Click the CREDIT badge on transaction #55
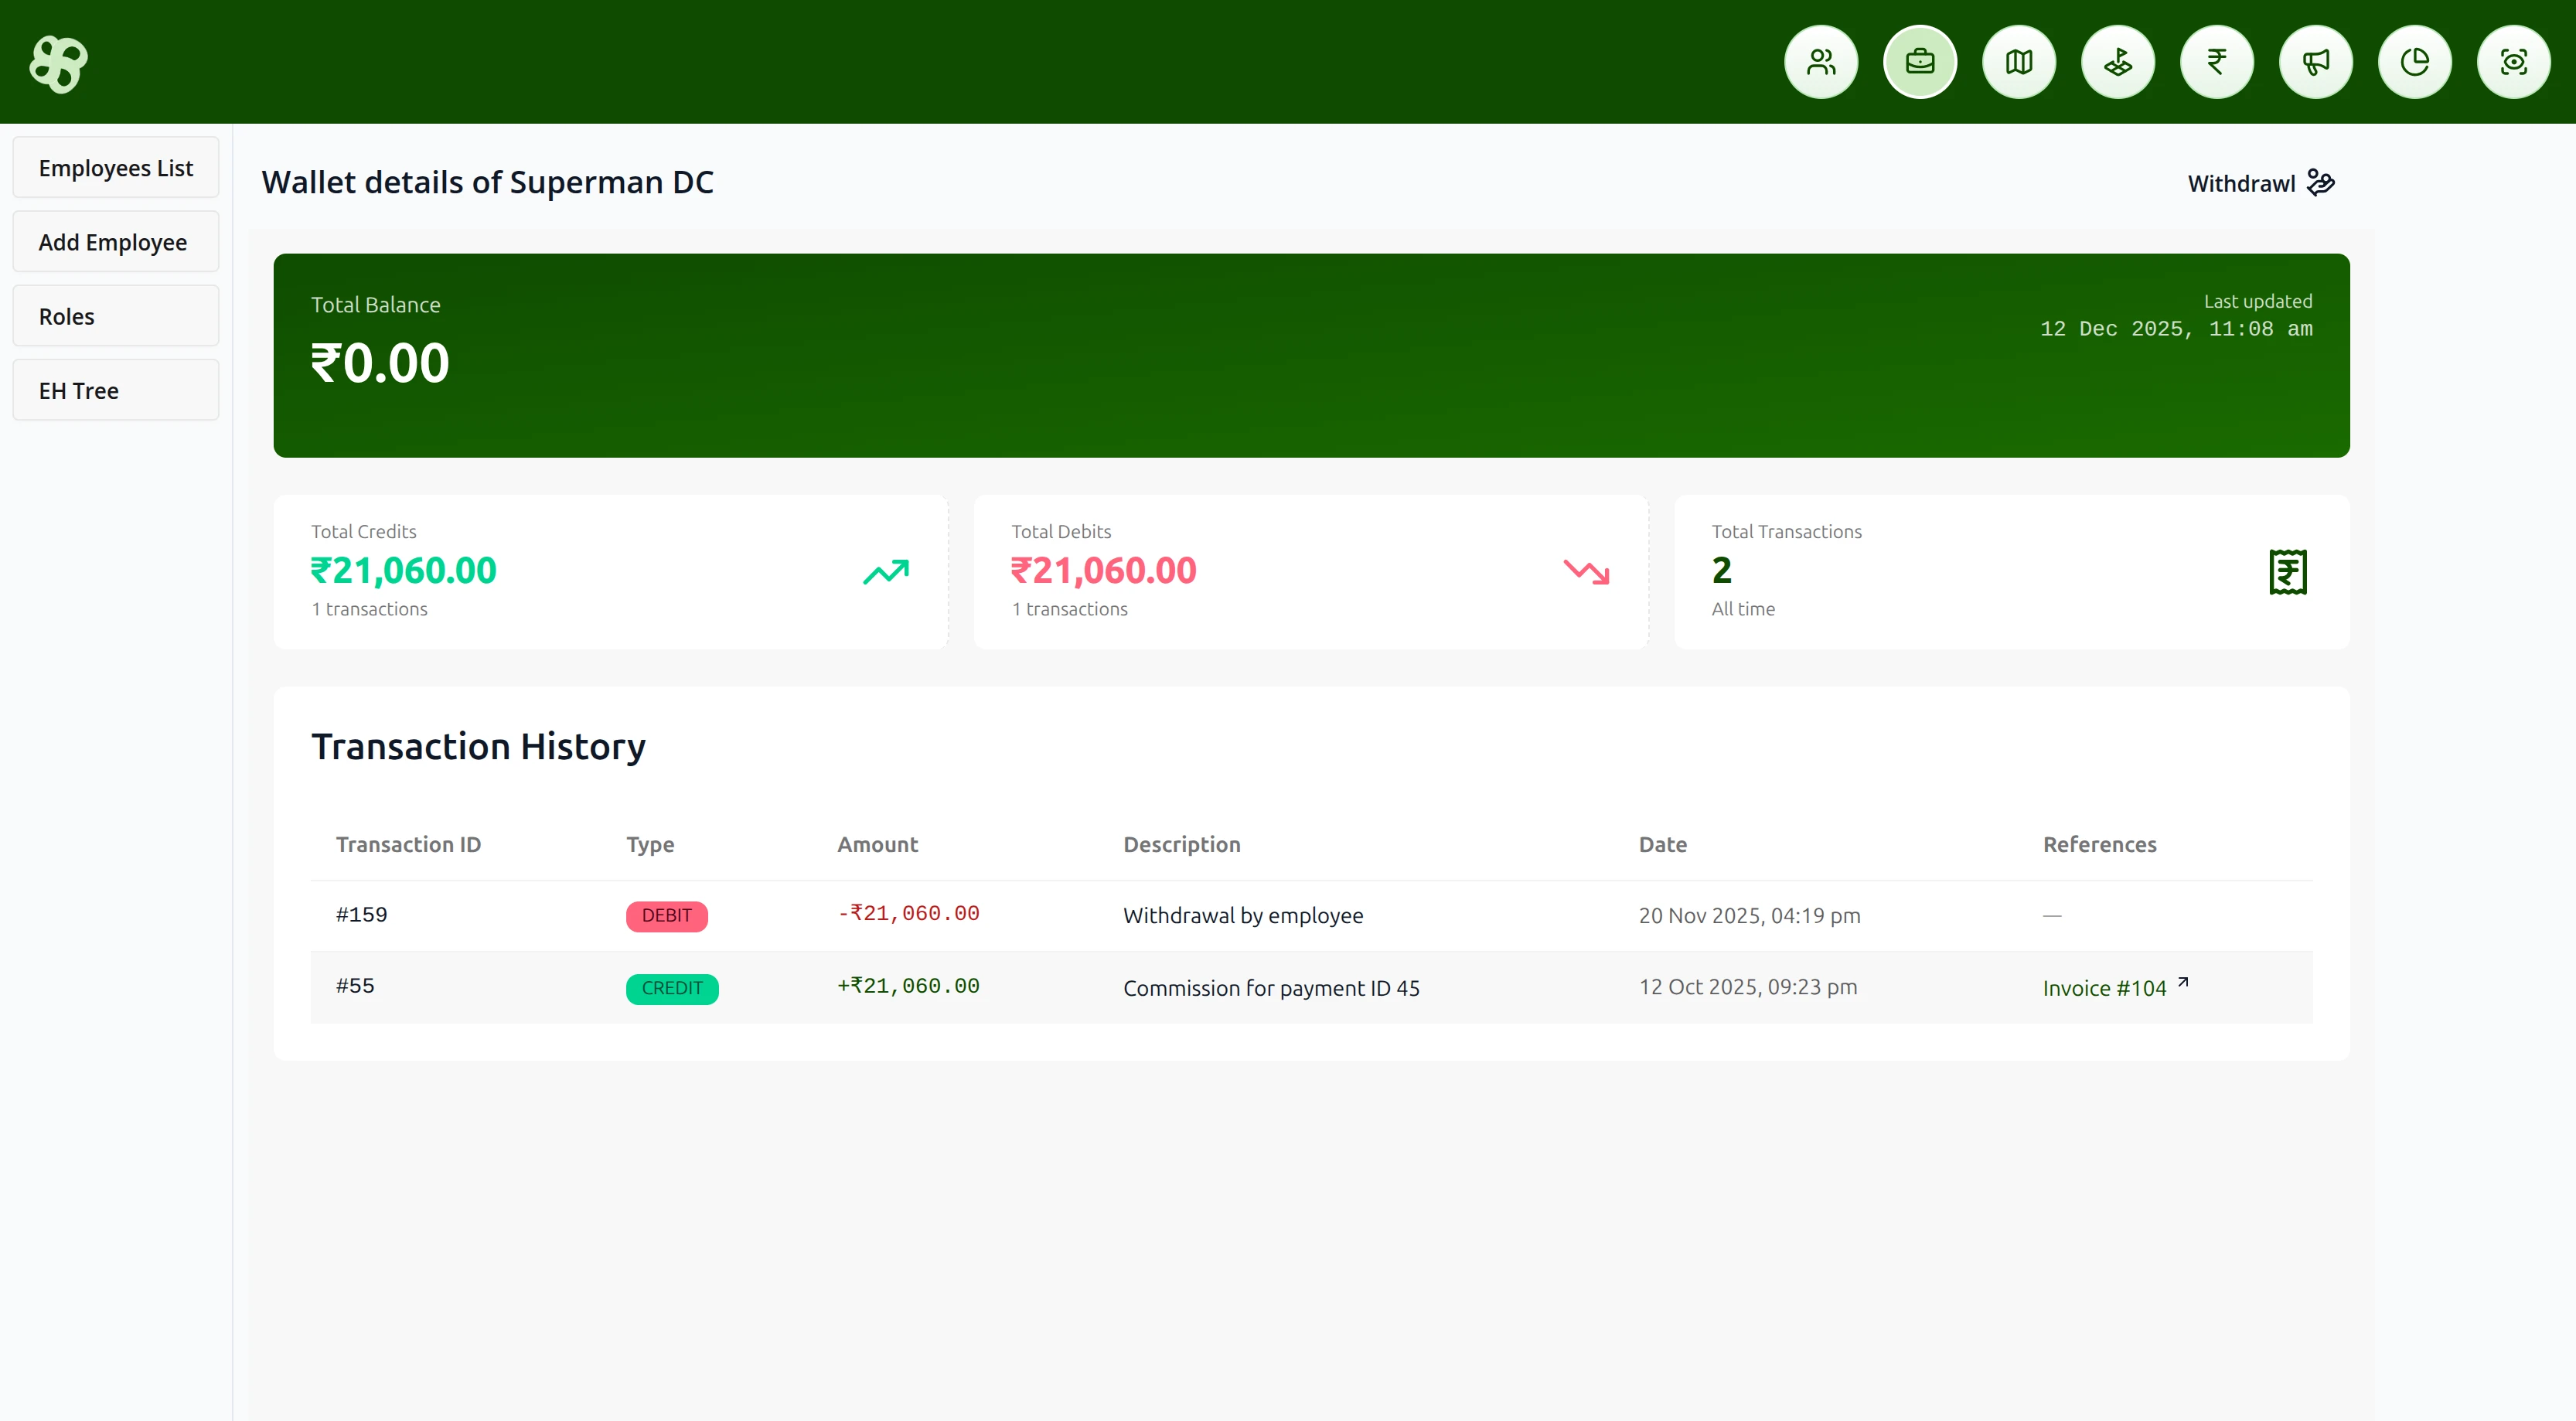The height and width of the screenshot is (1421, 2576). (x=672, y=988)
